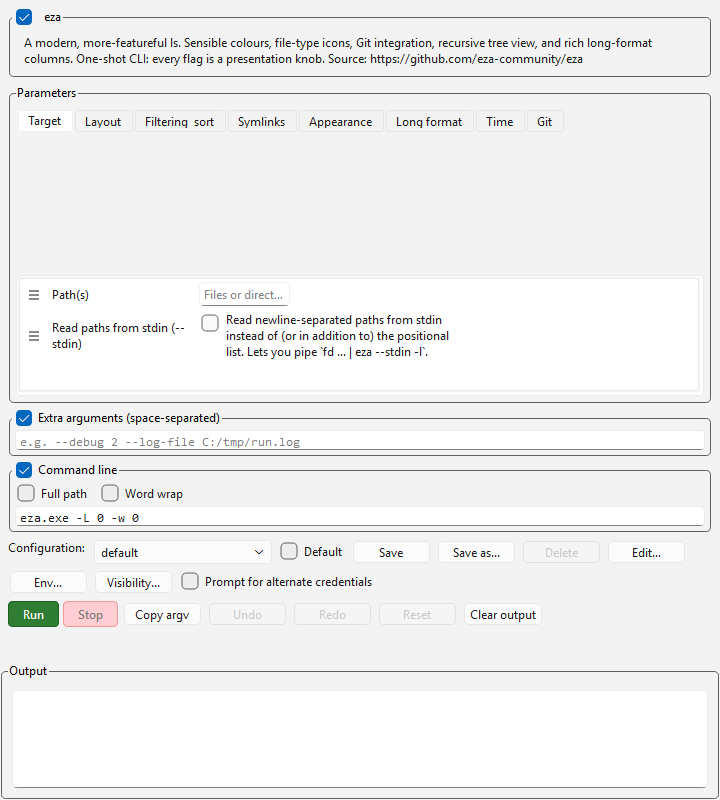Viewport: 720px width, 800px height.
Task: Click the command line text eza.exe -L 0 -w 0
Action: 80,518
